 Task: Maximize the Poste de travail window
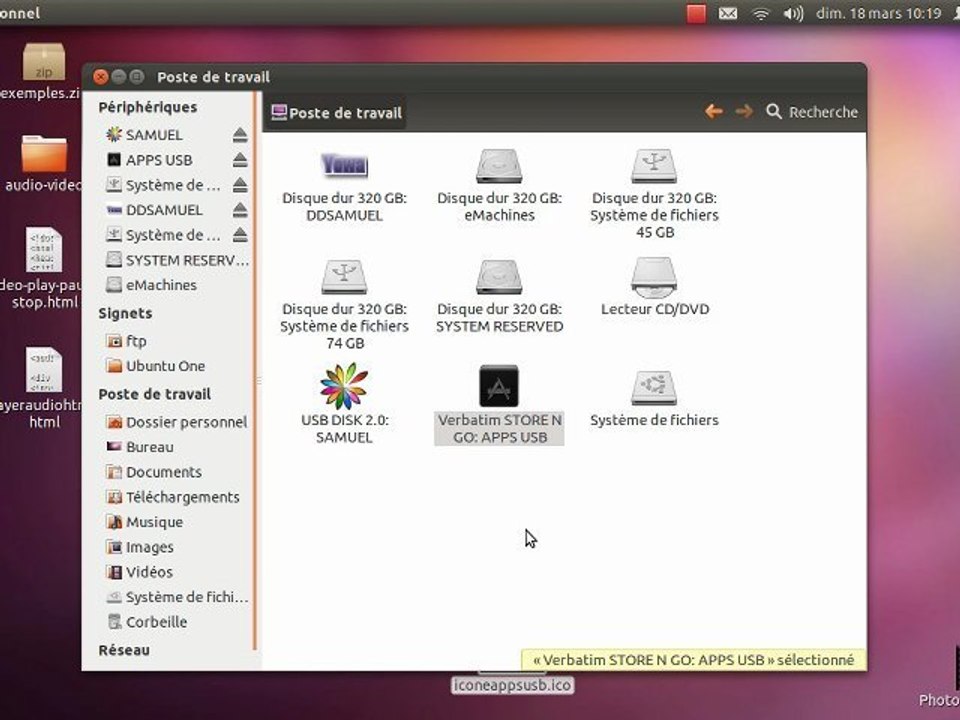coord(137,77)
